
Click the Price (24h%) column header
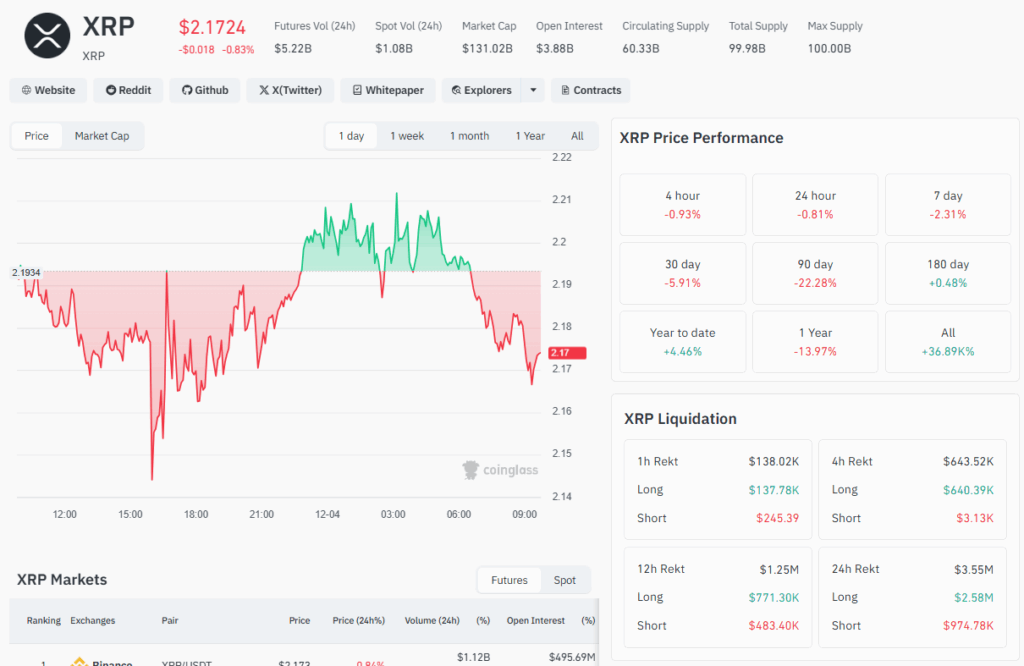point(359,620)
